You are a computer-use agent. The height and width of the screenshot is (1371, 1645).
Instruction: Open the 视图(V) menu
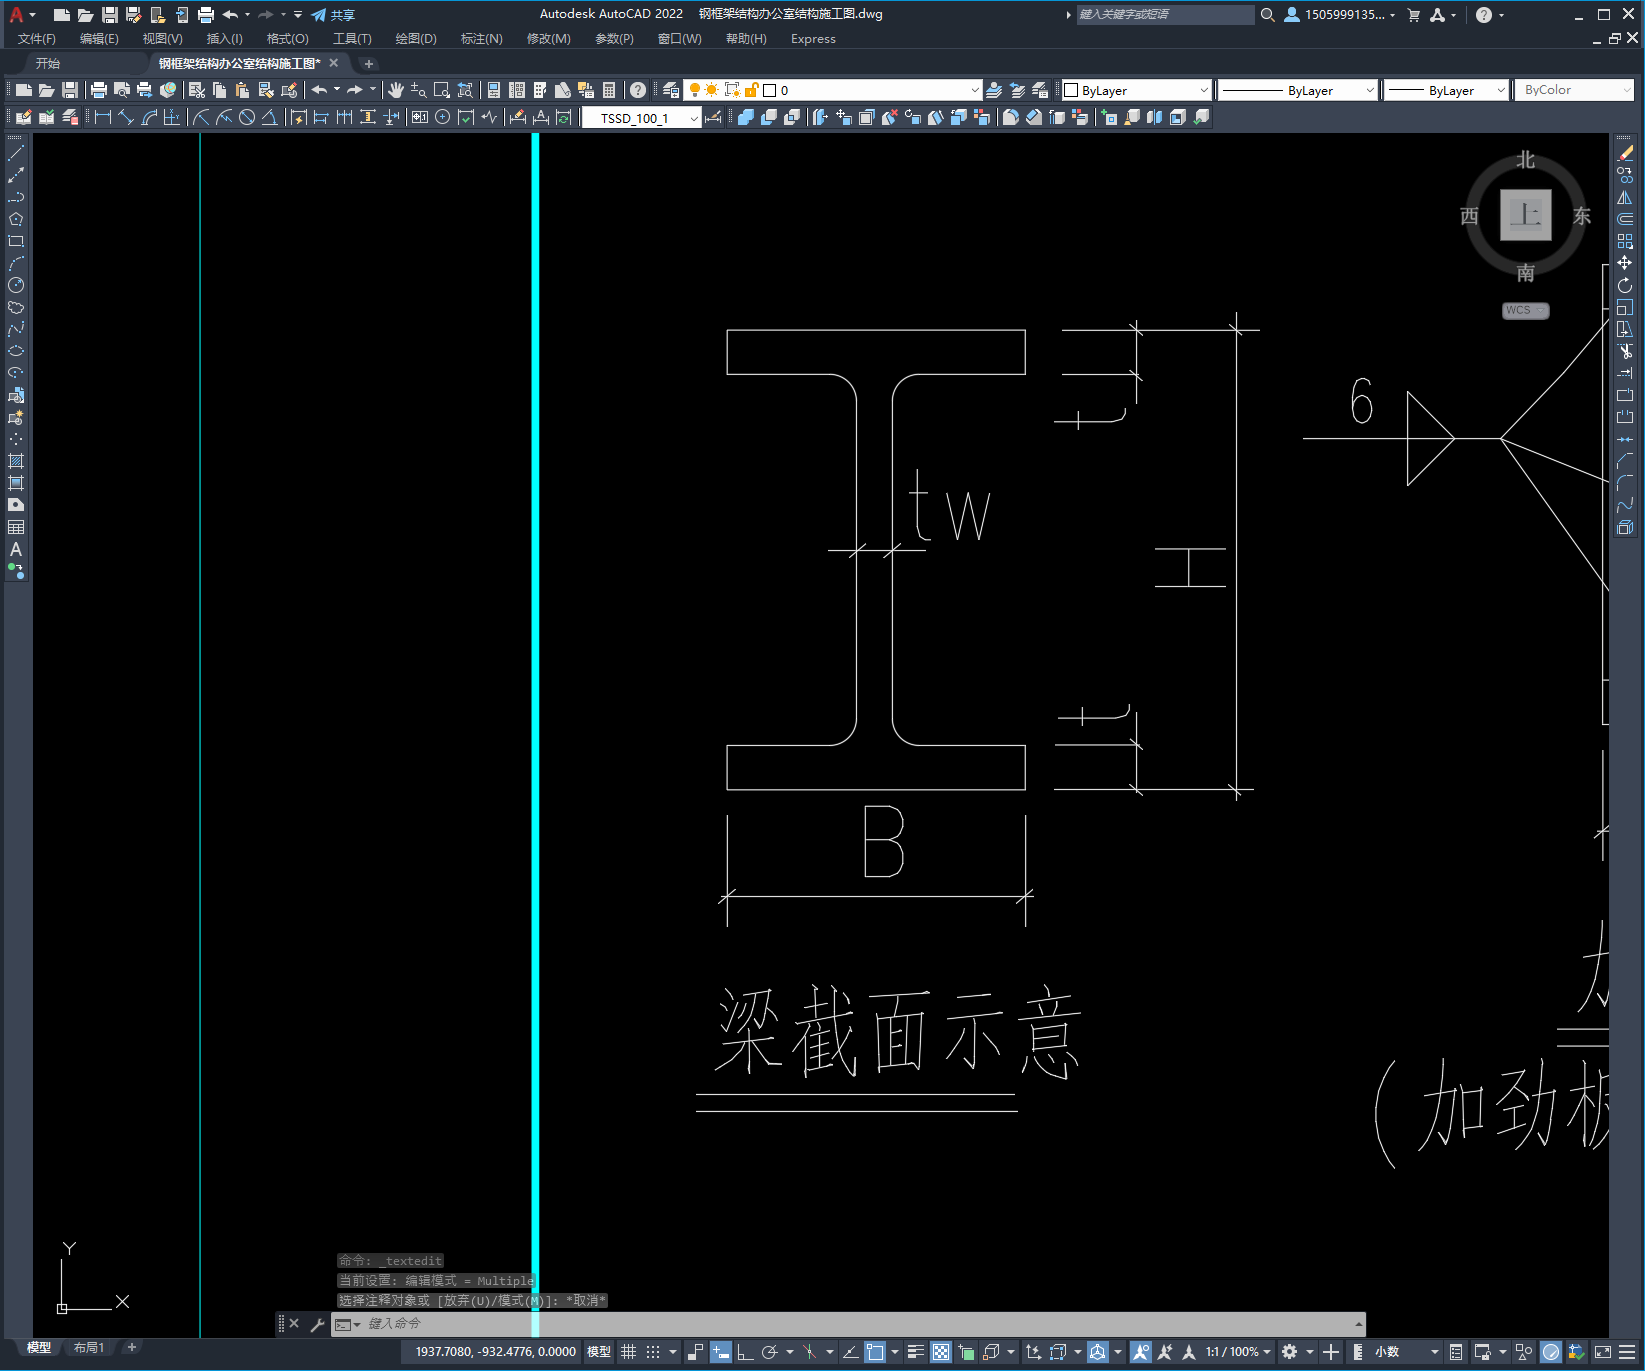click(162, 39)
